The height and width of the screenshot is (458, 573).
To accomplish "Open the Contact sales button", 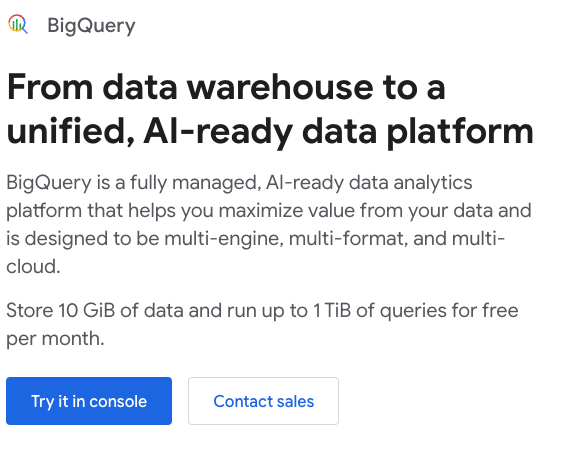I will click(263, 401).
